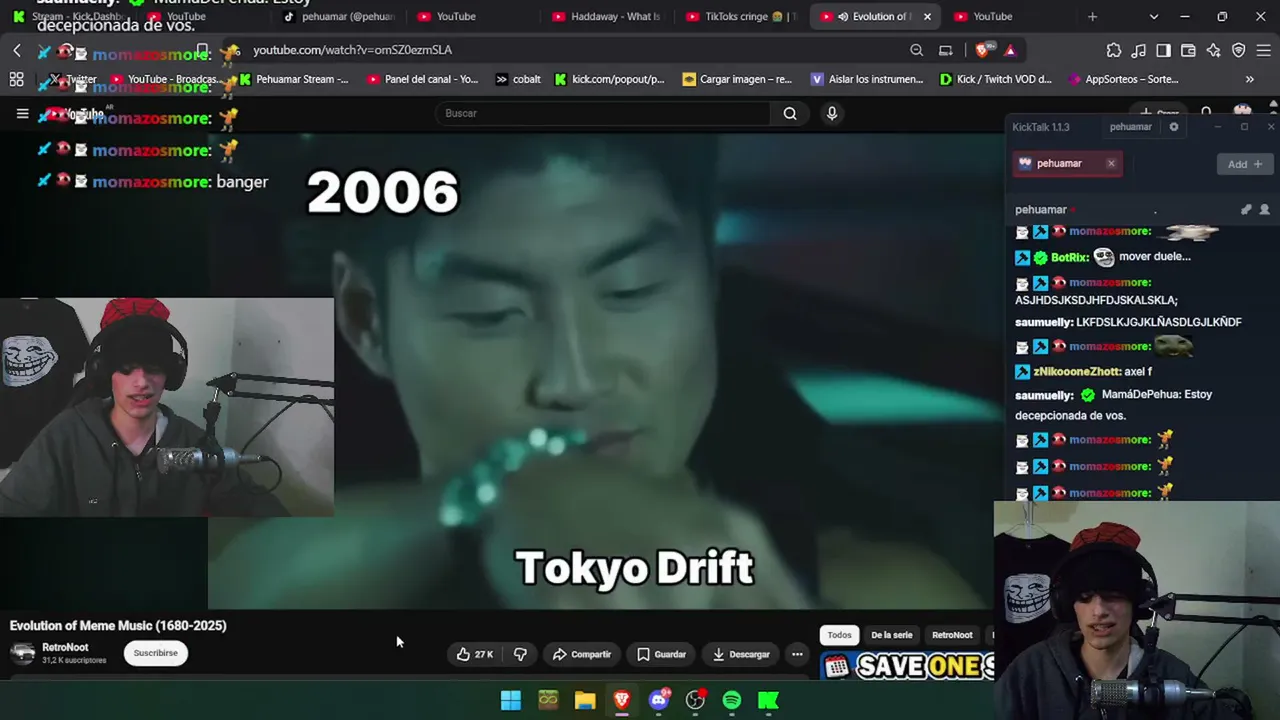Click the YouTube search magnifier button
1280x720 pixels.
click(x=790, y=114)
